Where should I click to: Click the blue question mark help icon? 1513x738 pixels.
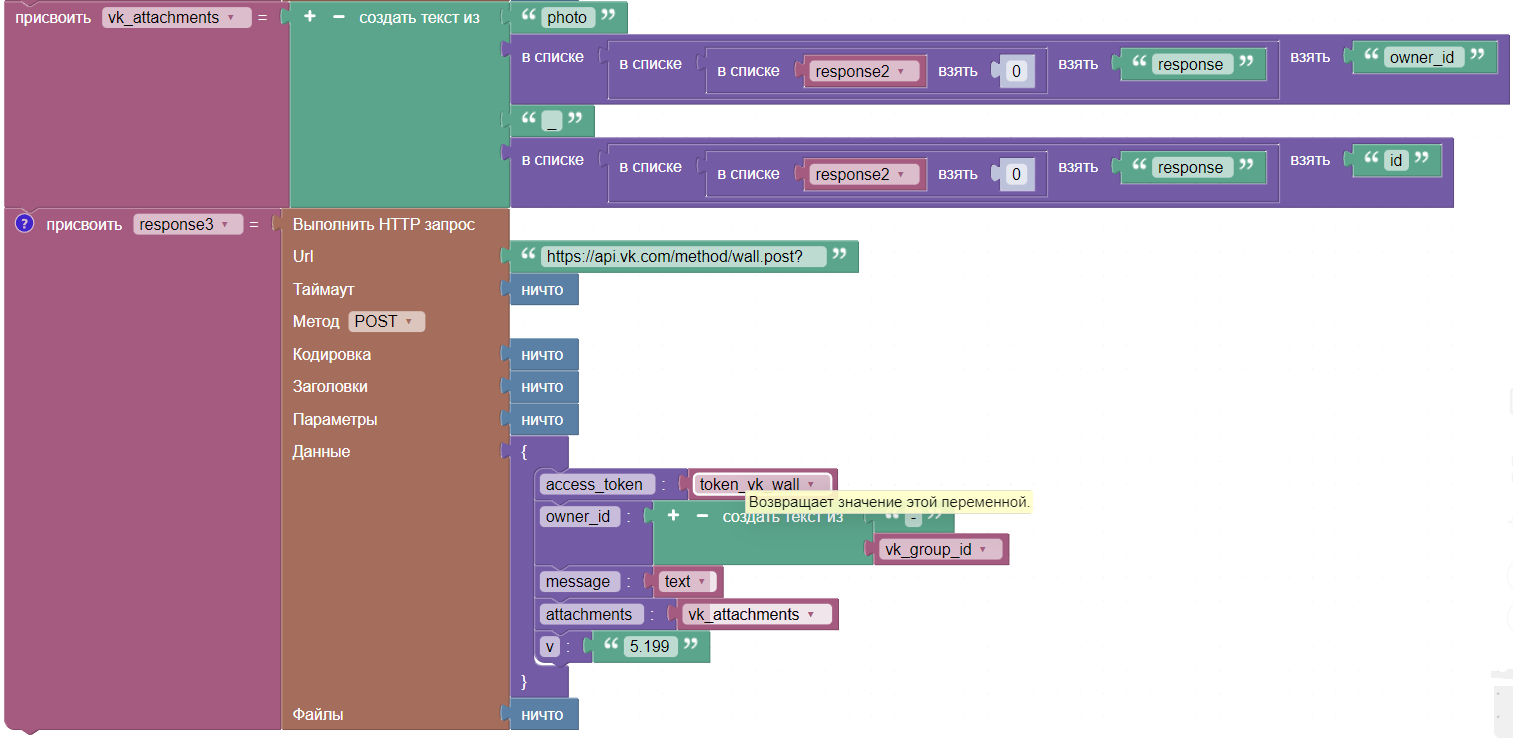[25, 224]
